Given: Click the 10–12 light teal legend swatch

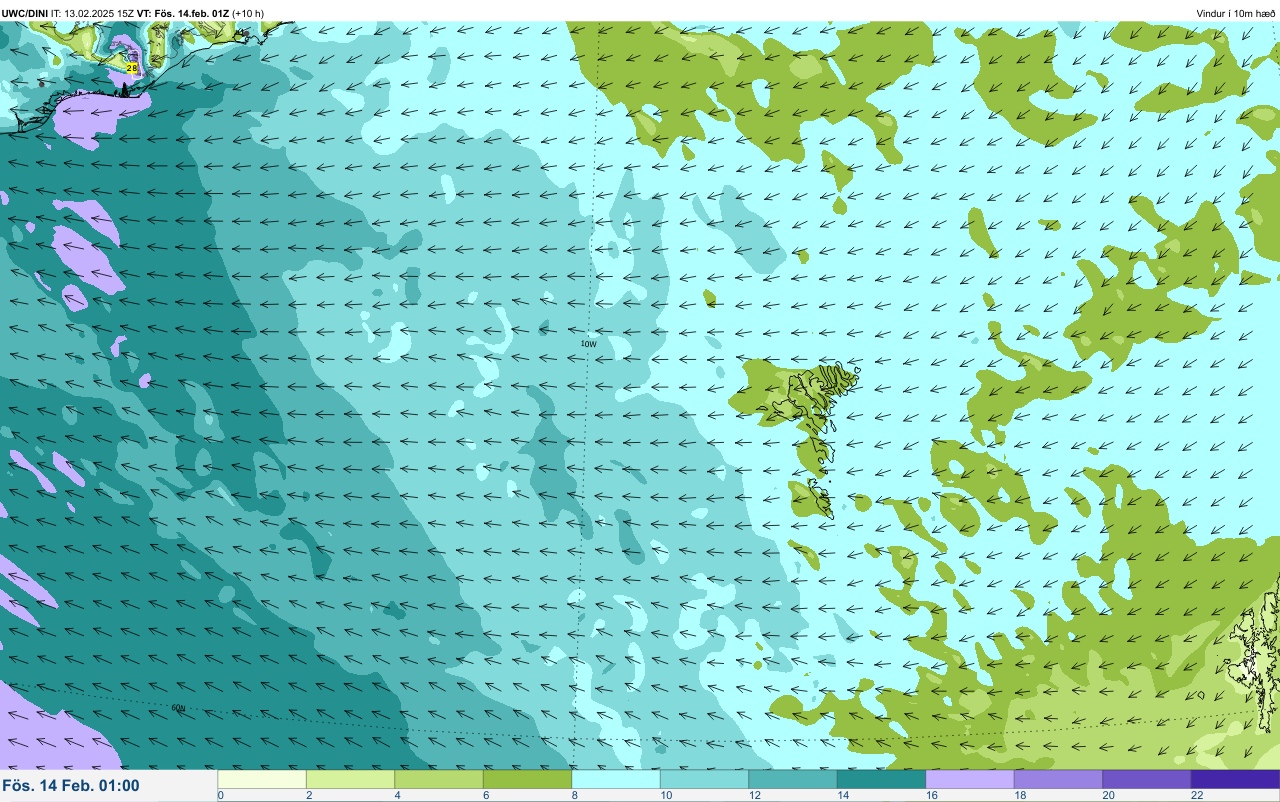Looking at the screenshot, I should coord(704,779).
